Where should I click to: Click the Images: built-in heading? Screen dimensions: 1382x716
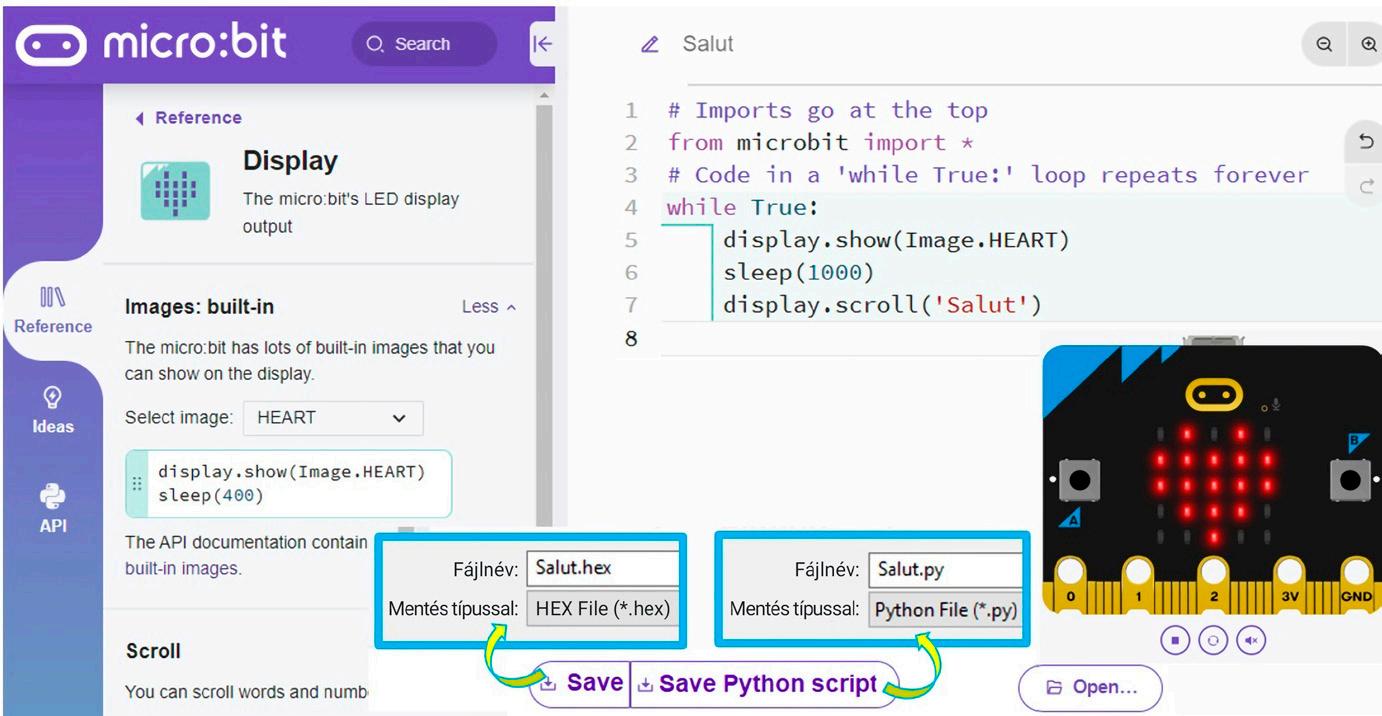pos(199,307)
